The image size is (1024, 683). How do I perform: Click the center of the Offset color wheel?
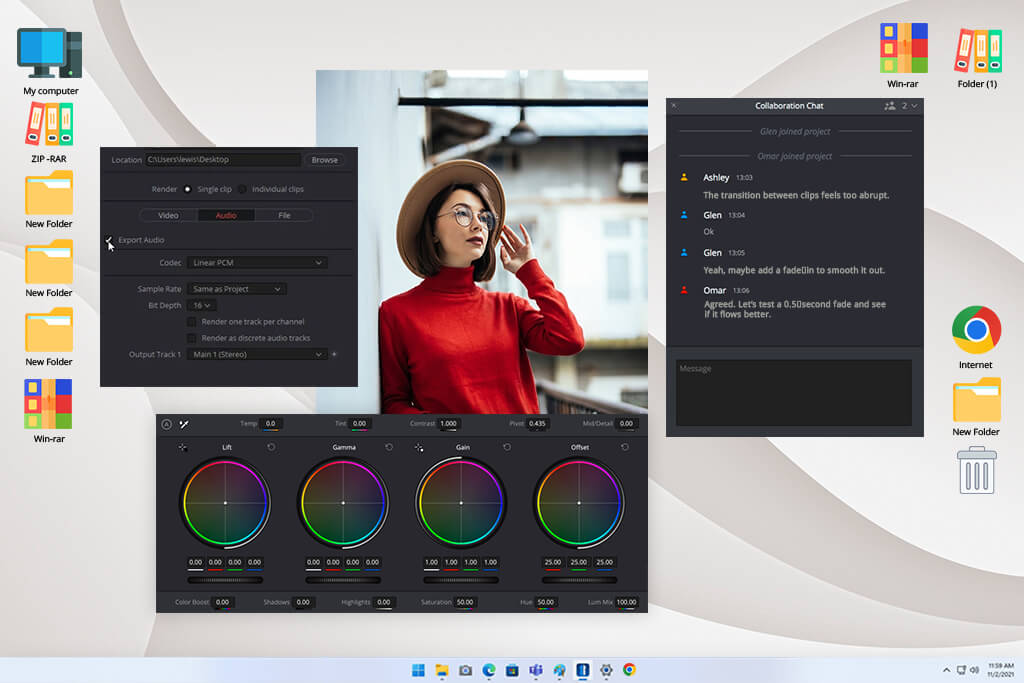[579, 503]
